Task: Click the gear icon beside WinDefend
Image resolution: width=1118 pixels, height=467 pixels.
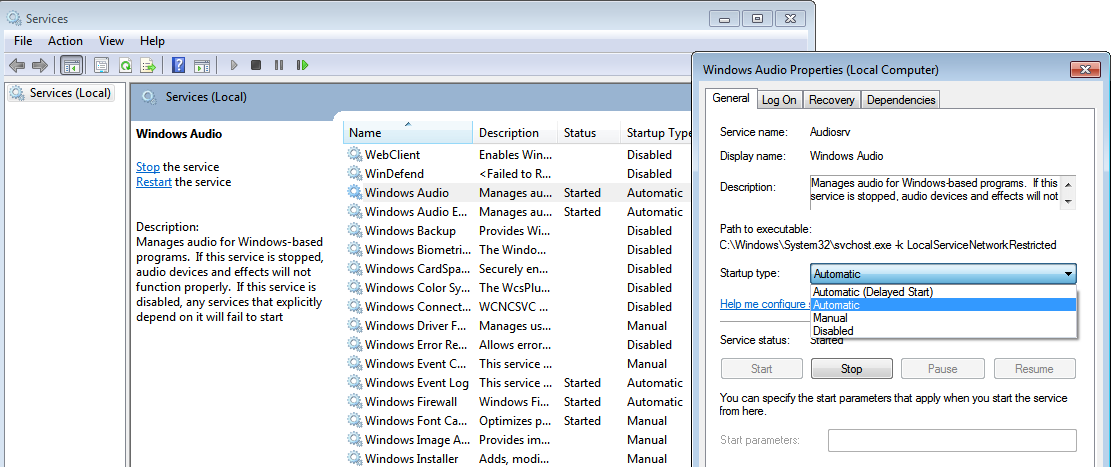Action: pos(354,173)
